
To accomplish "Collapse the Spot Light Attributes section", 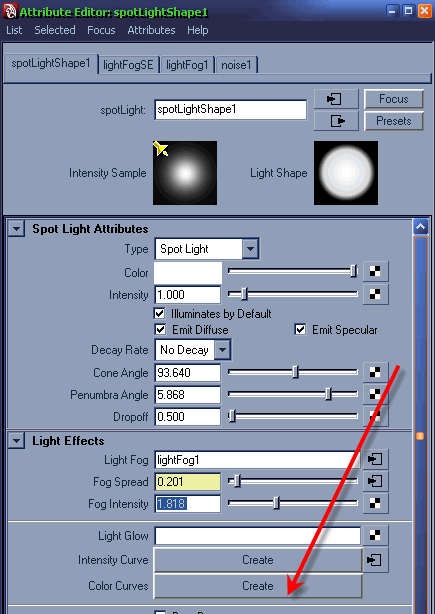I will pos(16,229).
